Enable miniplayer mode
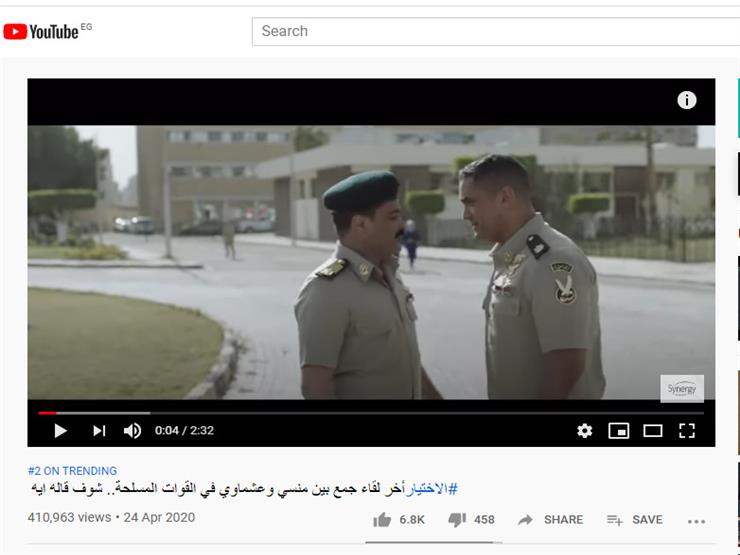740x555 pixels. [619, 430]
